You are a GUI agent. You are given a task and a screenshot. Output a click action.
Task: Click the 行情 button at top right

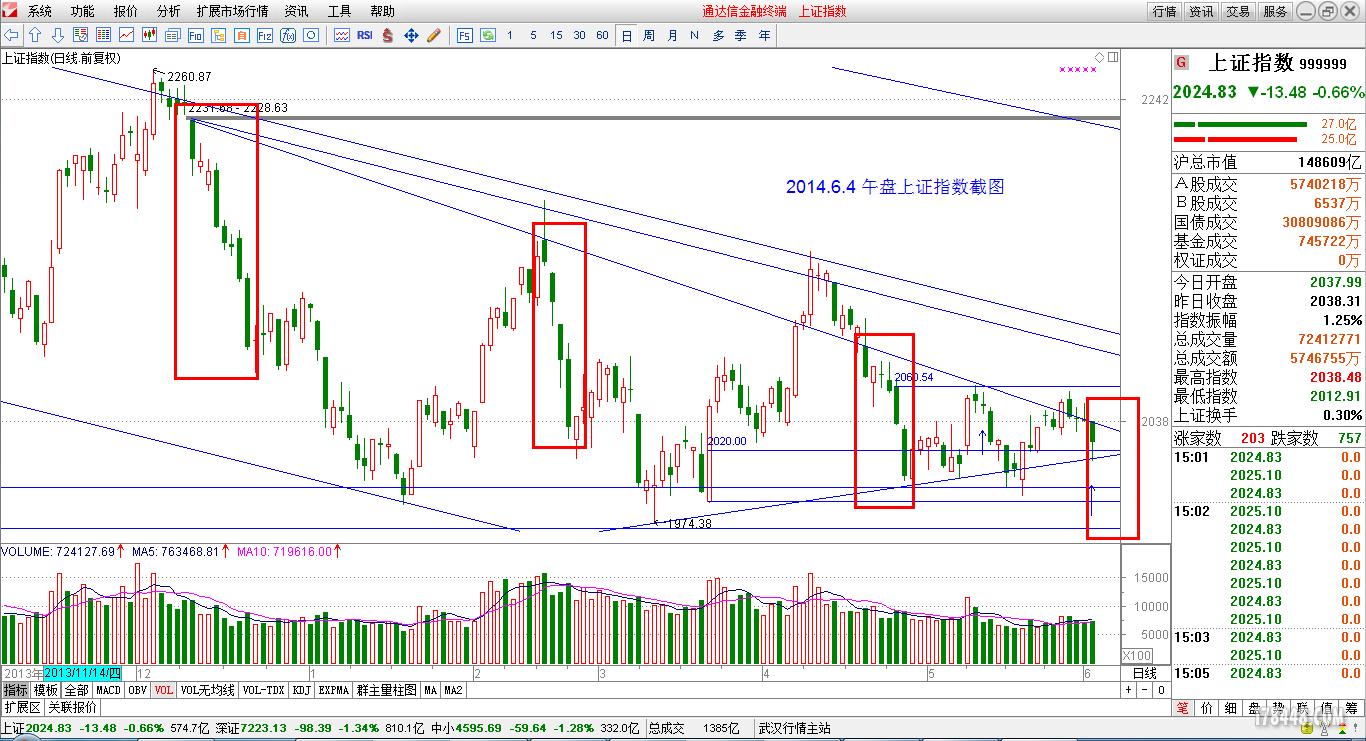coord(1165,11)
